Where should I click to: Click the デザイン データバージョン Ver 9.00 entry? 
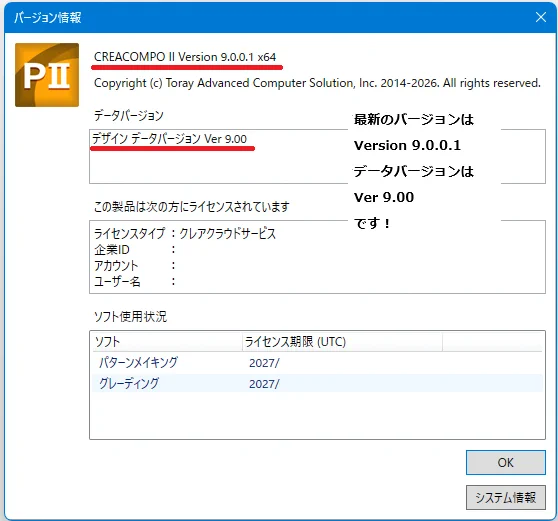click(169, 138)
